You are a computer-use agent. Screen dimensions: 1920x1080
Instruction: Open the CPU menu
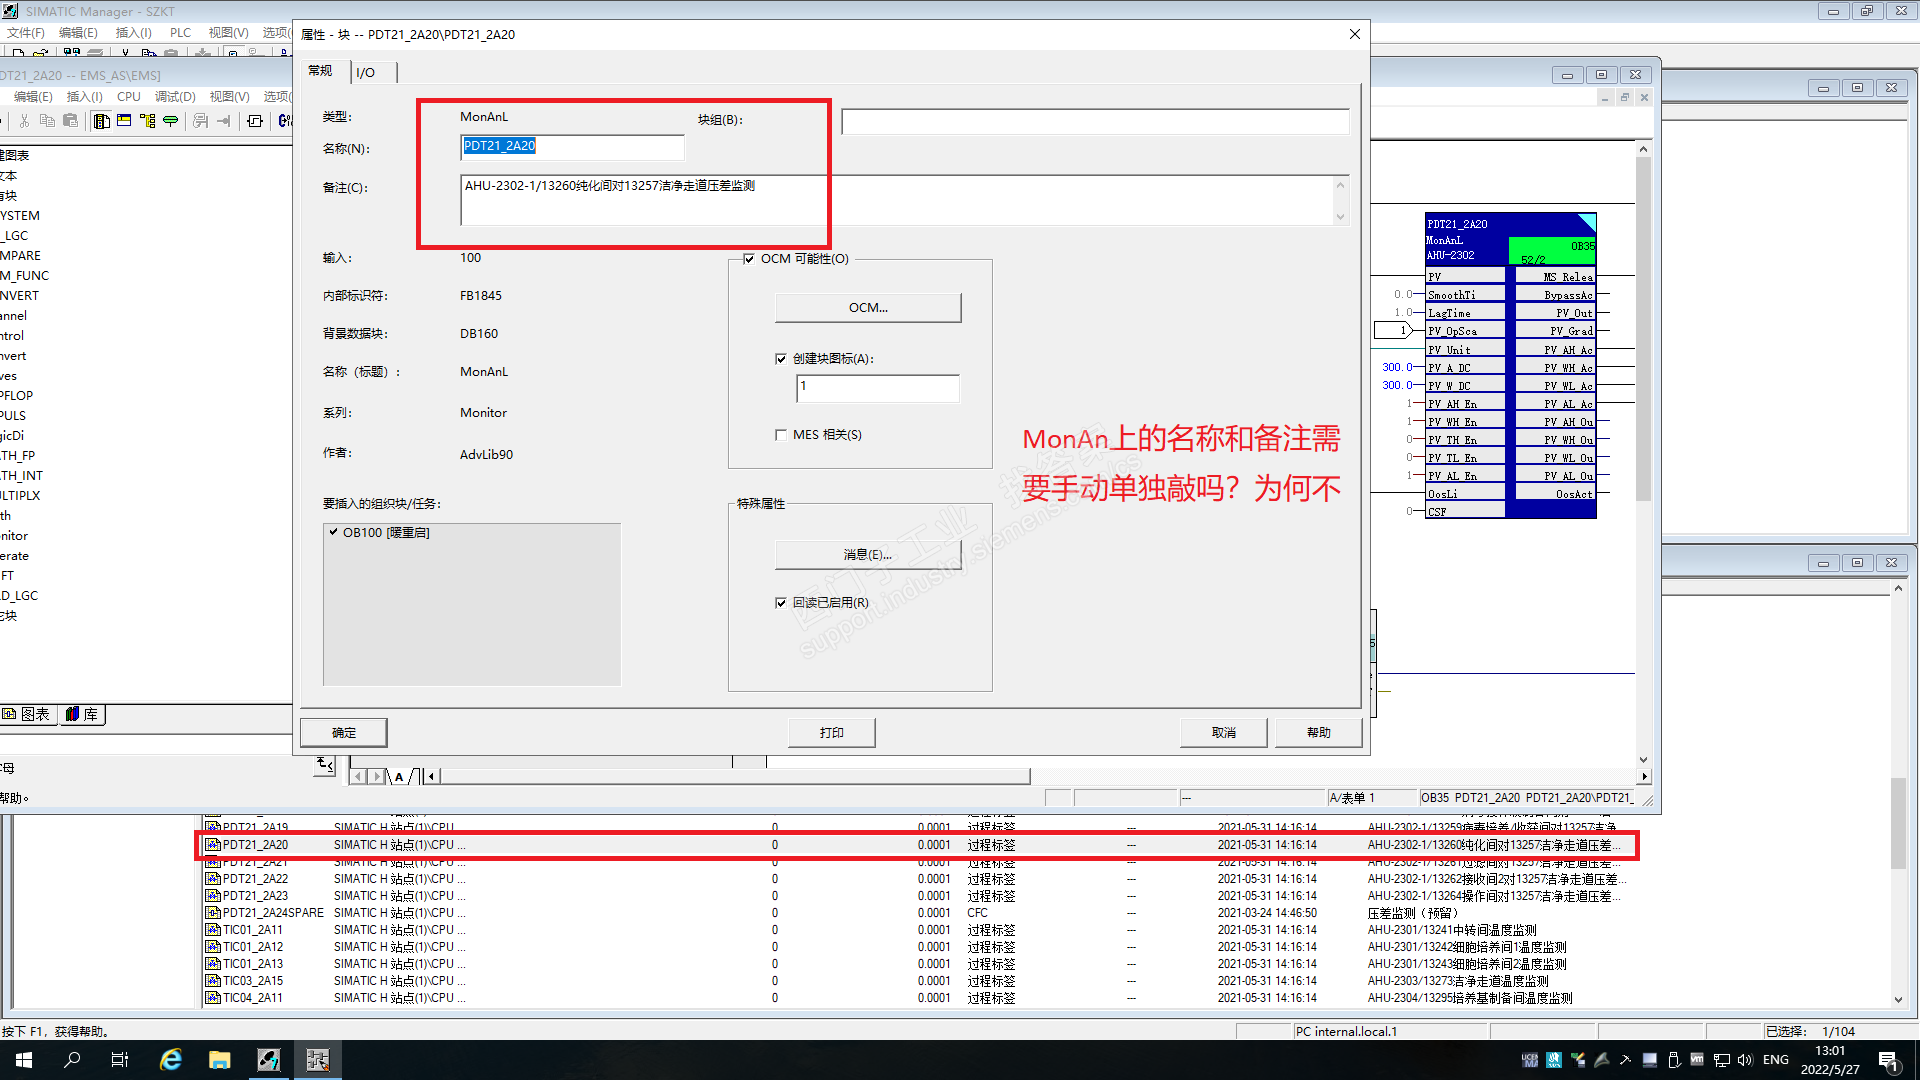click(128, 97)
